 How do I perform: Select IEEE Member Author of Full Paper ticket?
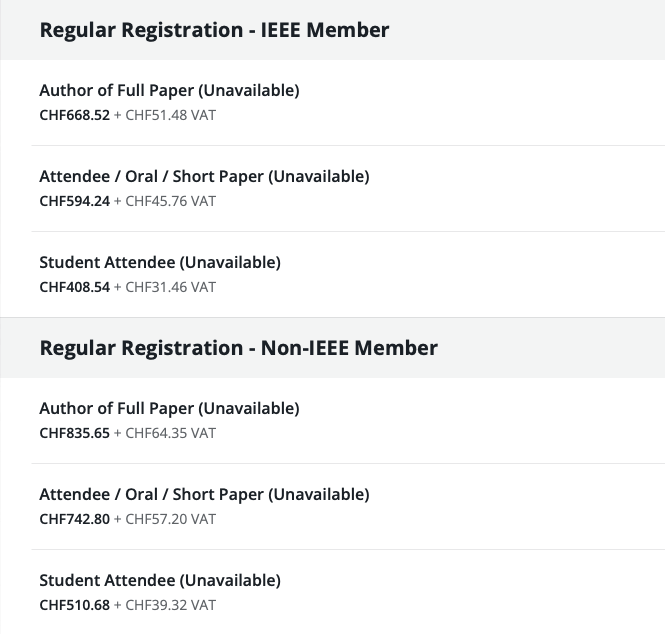pyautogui.click(x=169, y=90)
